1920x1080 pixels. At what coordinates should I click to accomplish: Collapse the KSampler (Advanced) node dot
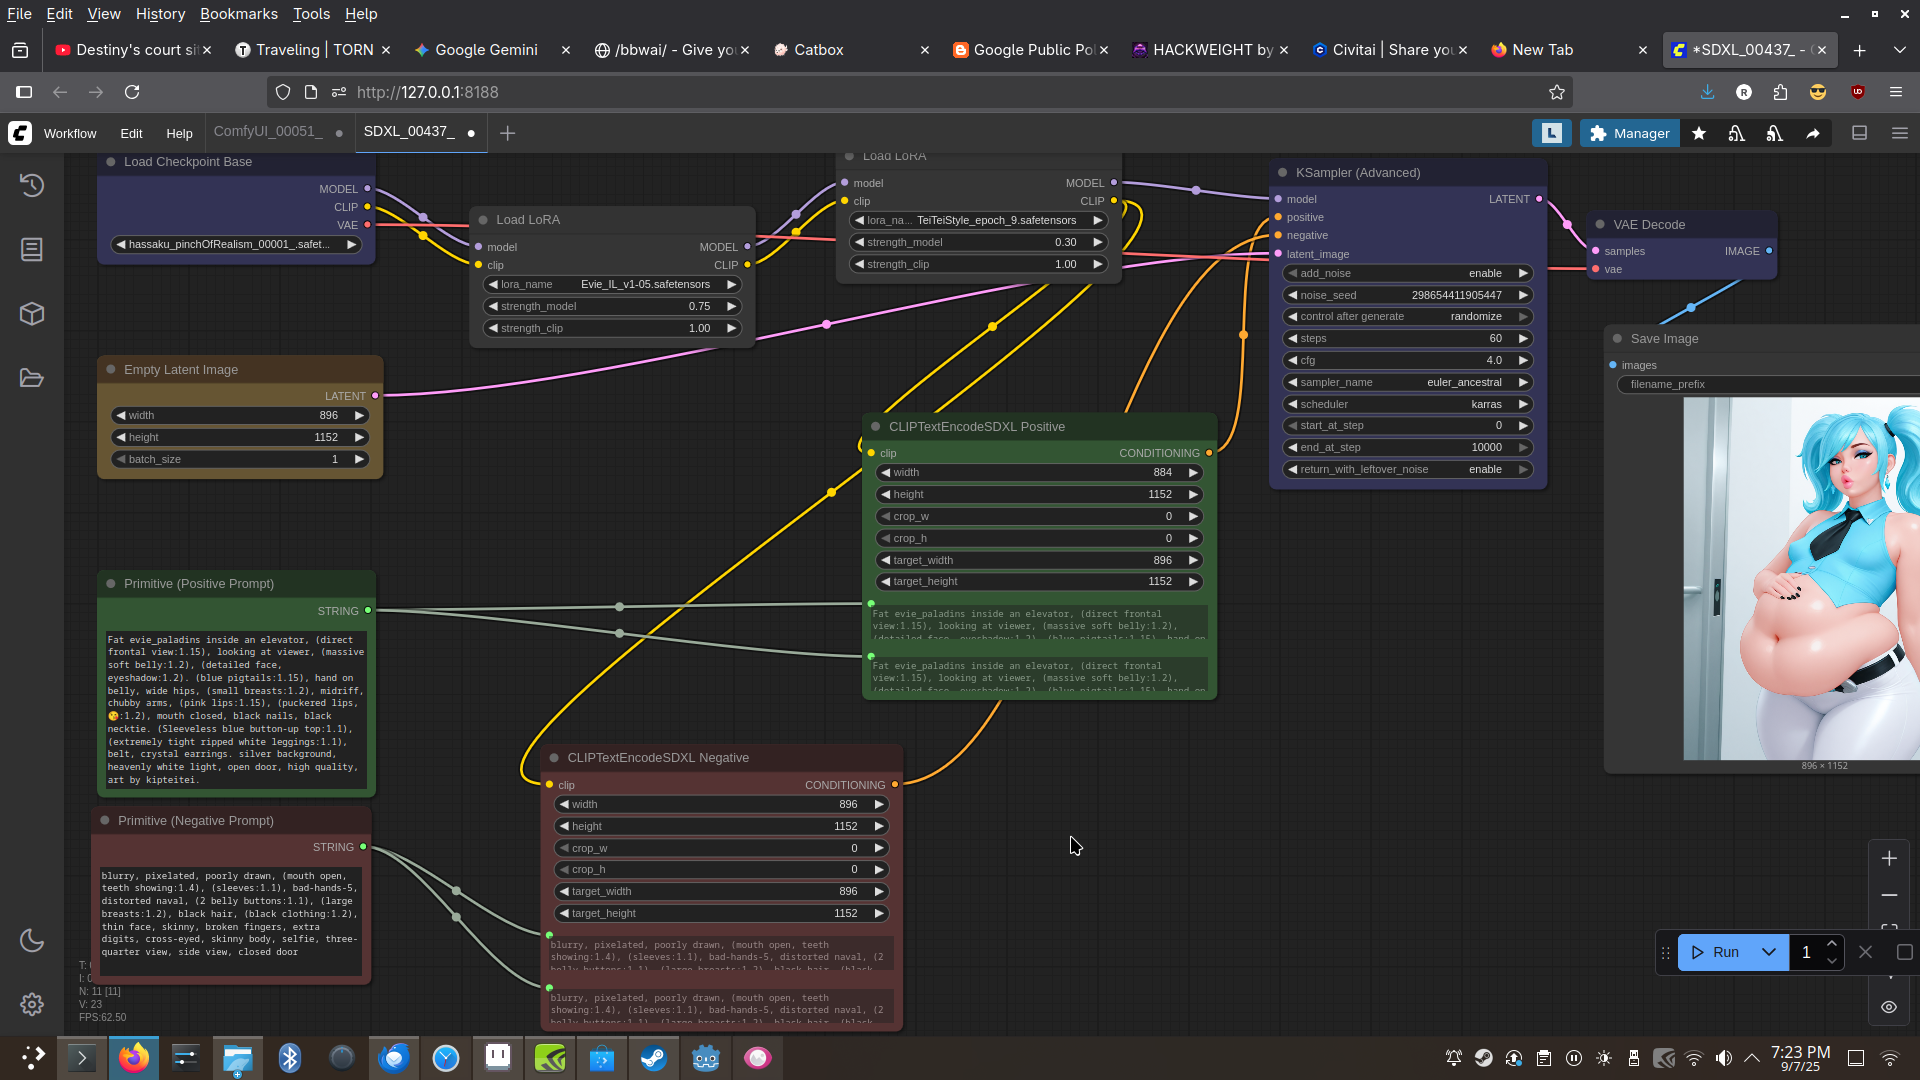pyautogui.click(x=1283, y=173)
